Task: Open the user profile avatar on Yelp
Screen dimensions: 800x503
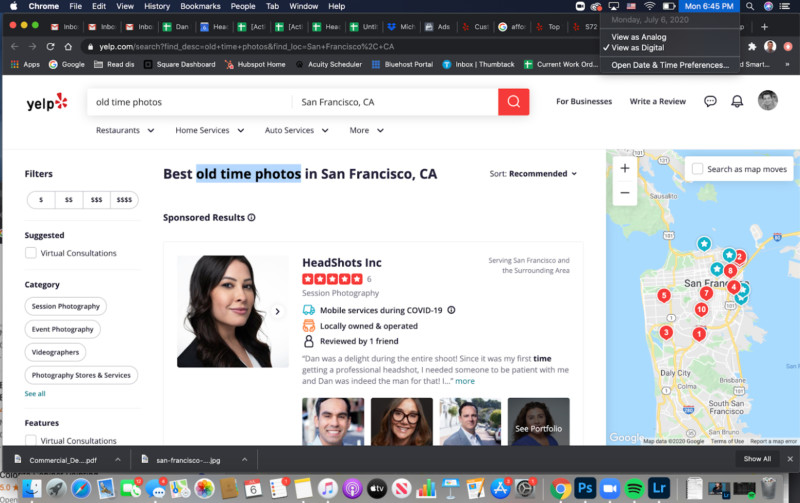Action: pyautogui.click(x=767, y=101)
